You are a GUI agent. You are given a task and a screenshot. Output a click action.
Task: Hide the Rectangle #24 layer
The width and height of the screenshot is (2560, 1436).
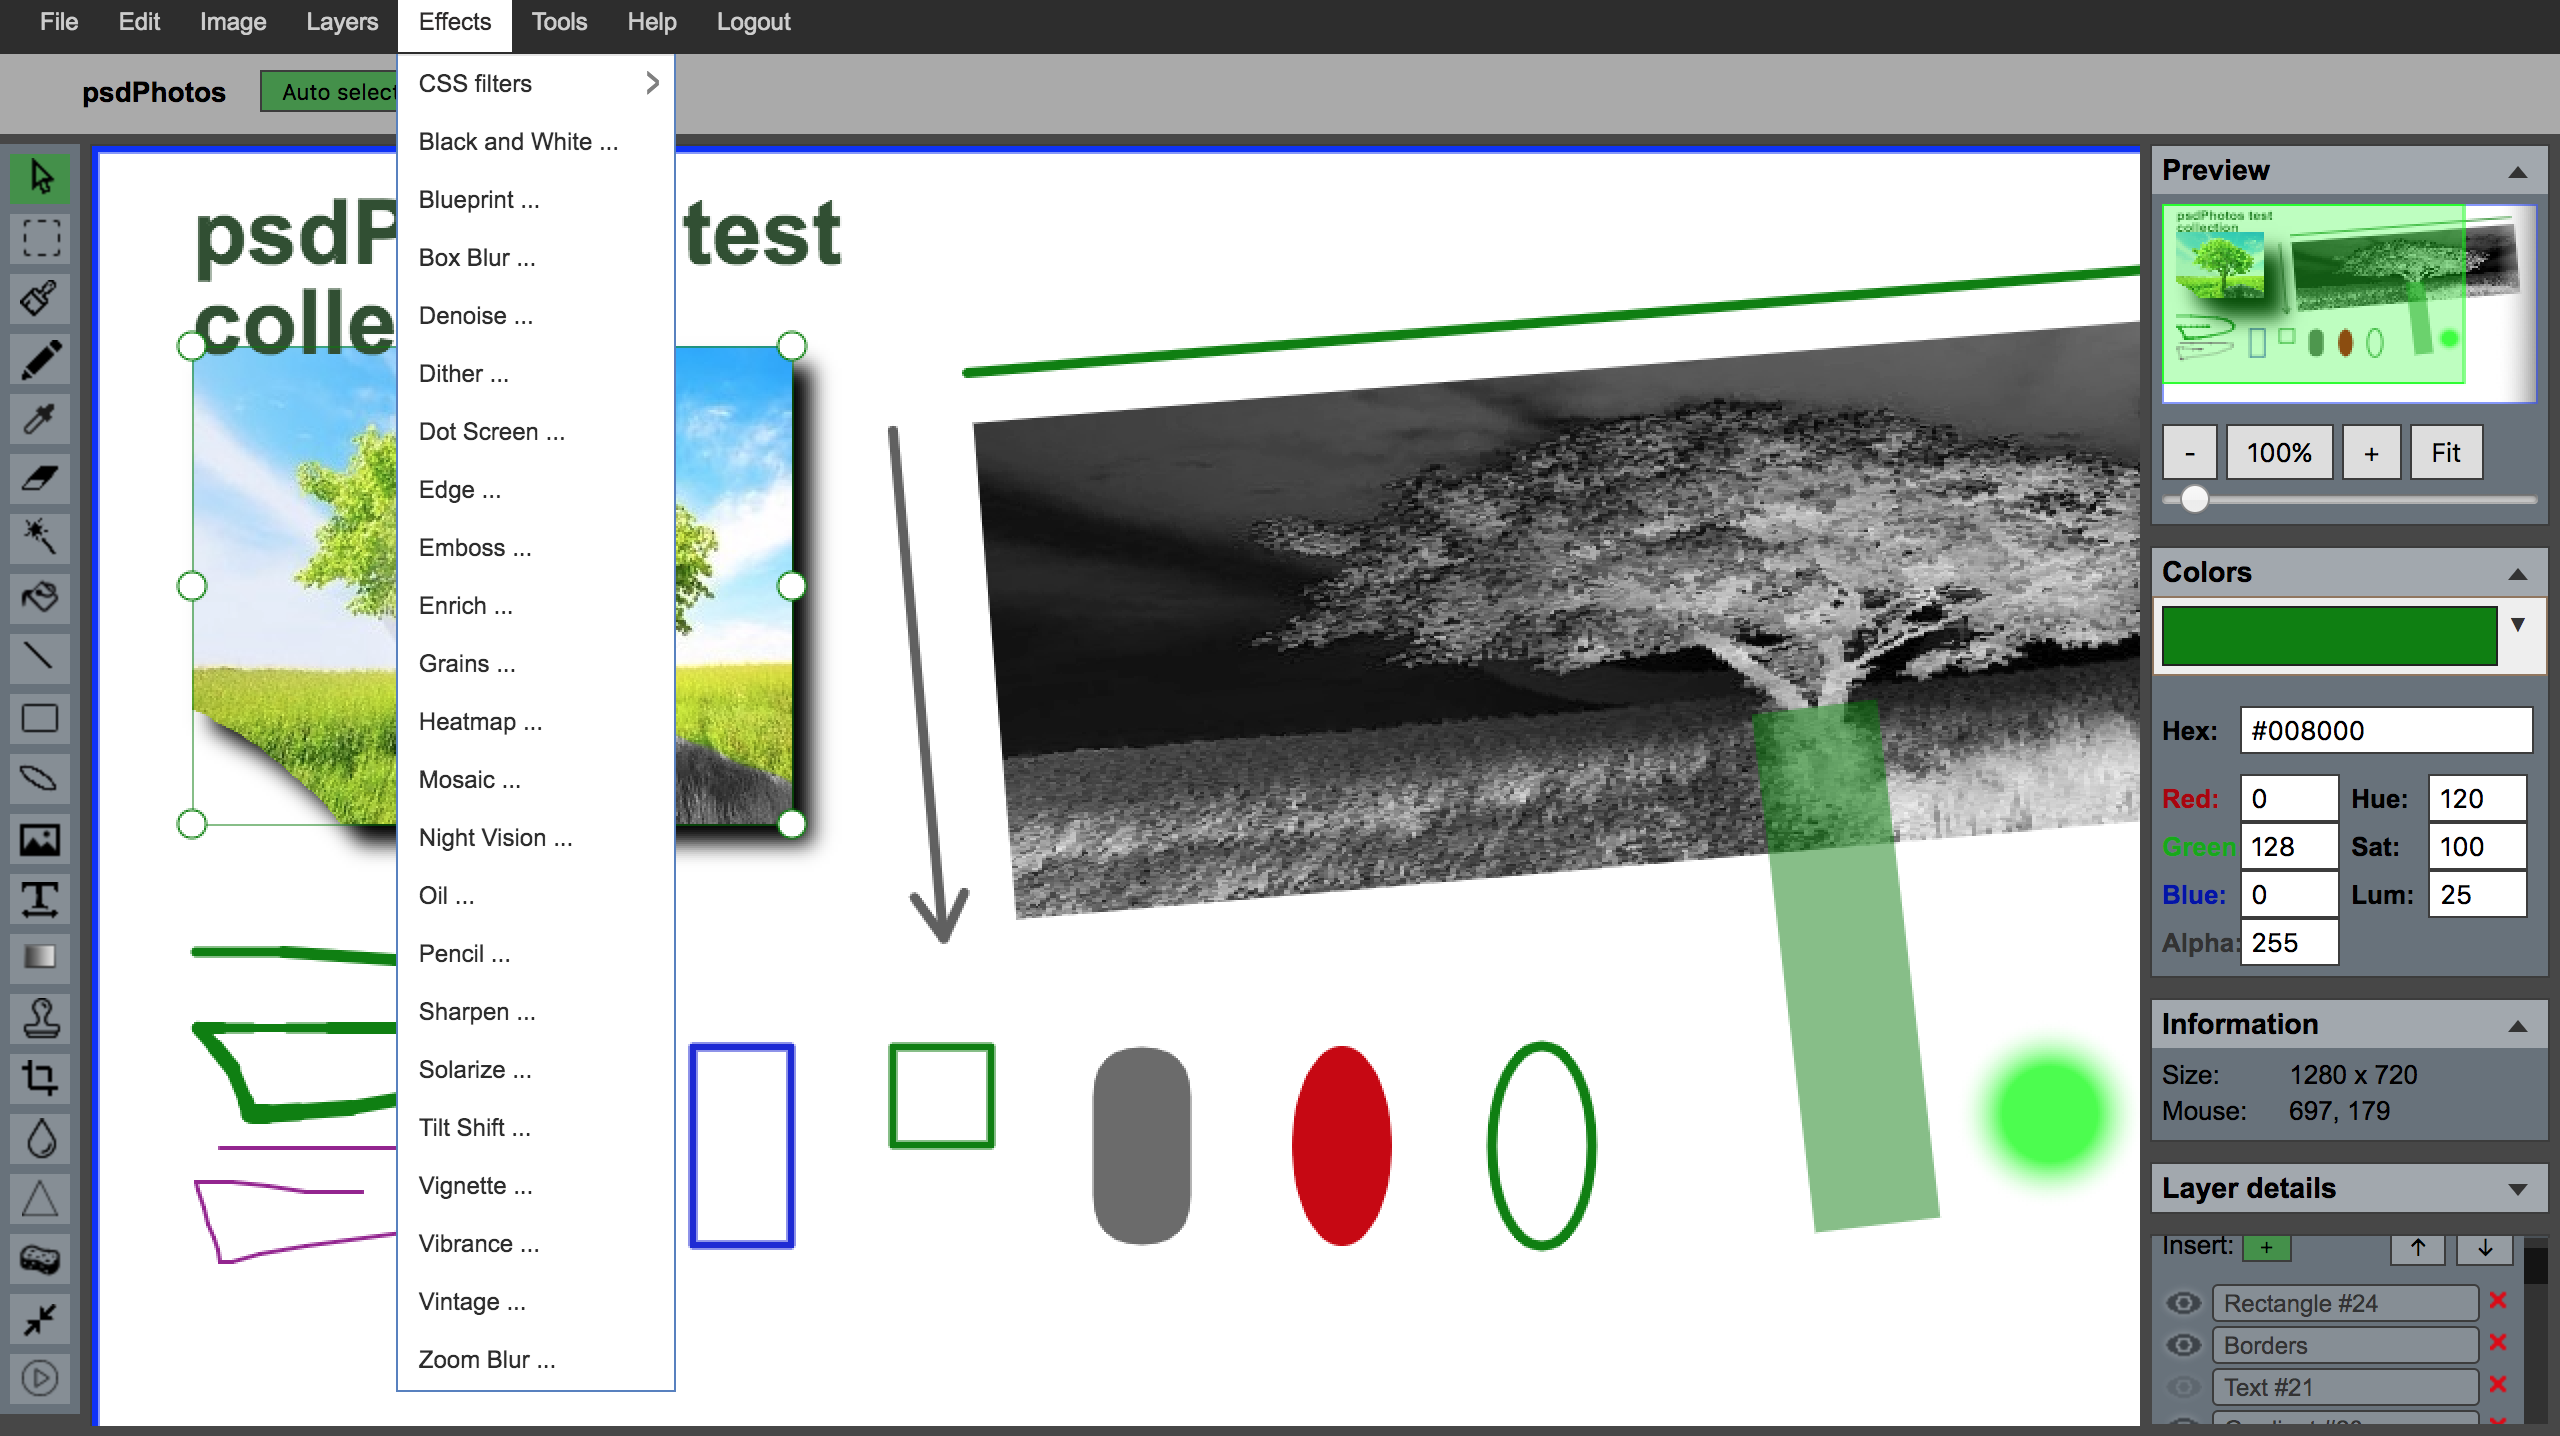tap(2183, 1303)
